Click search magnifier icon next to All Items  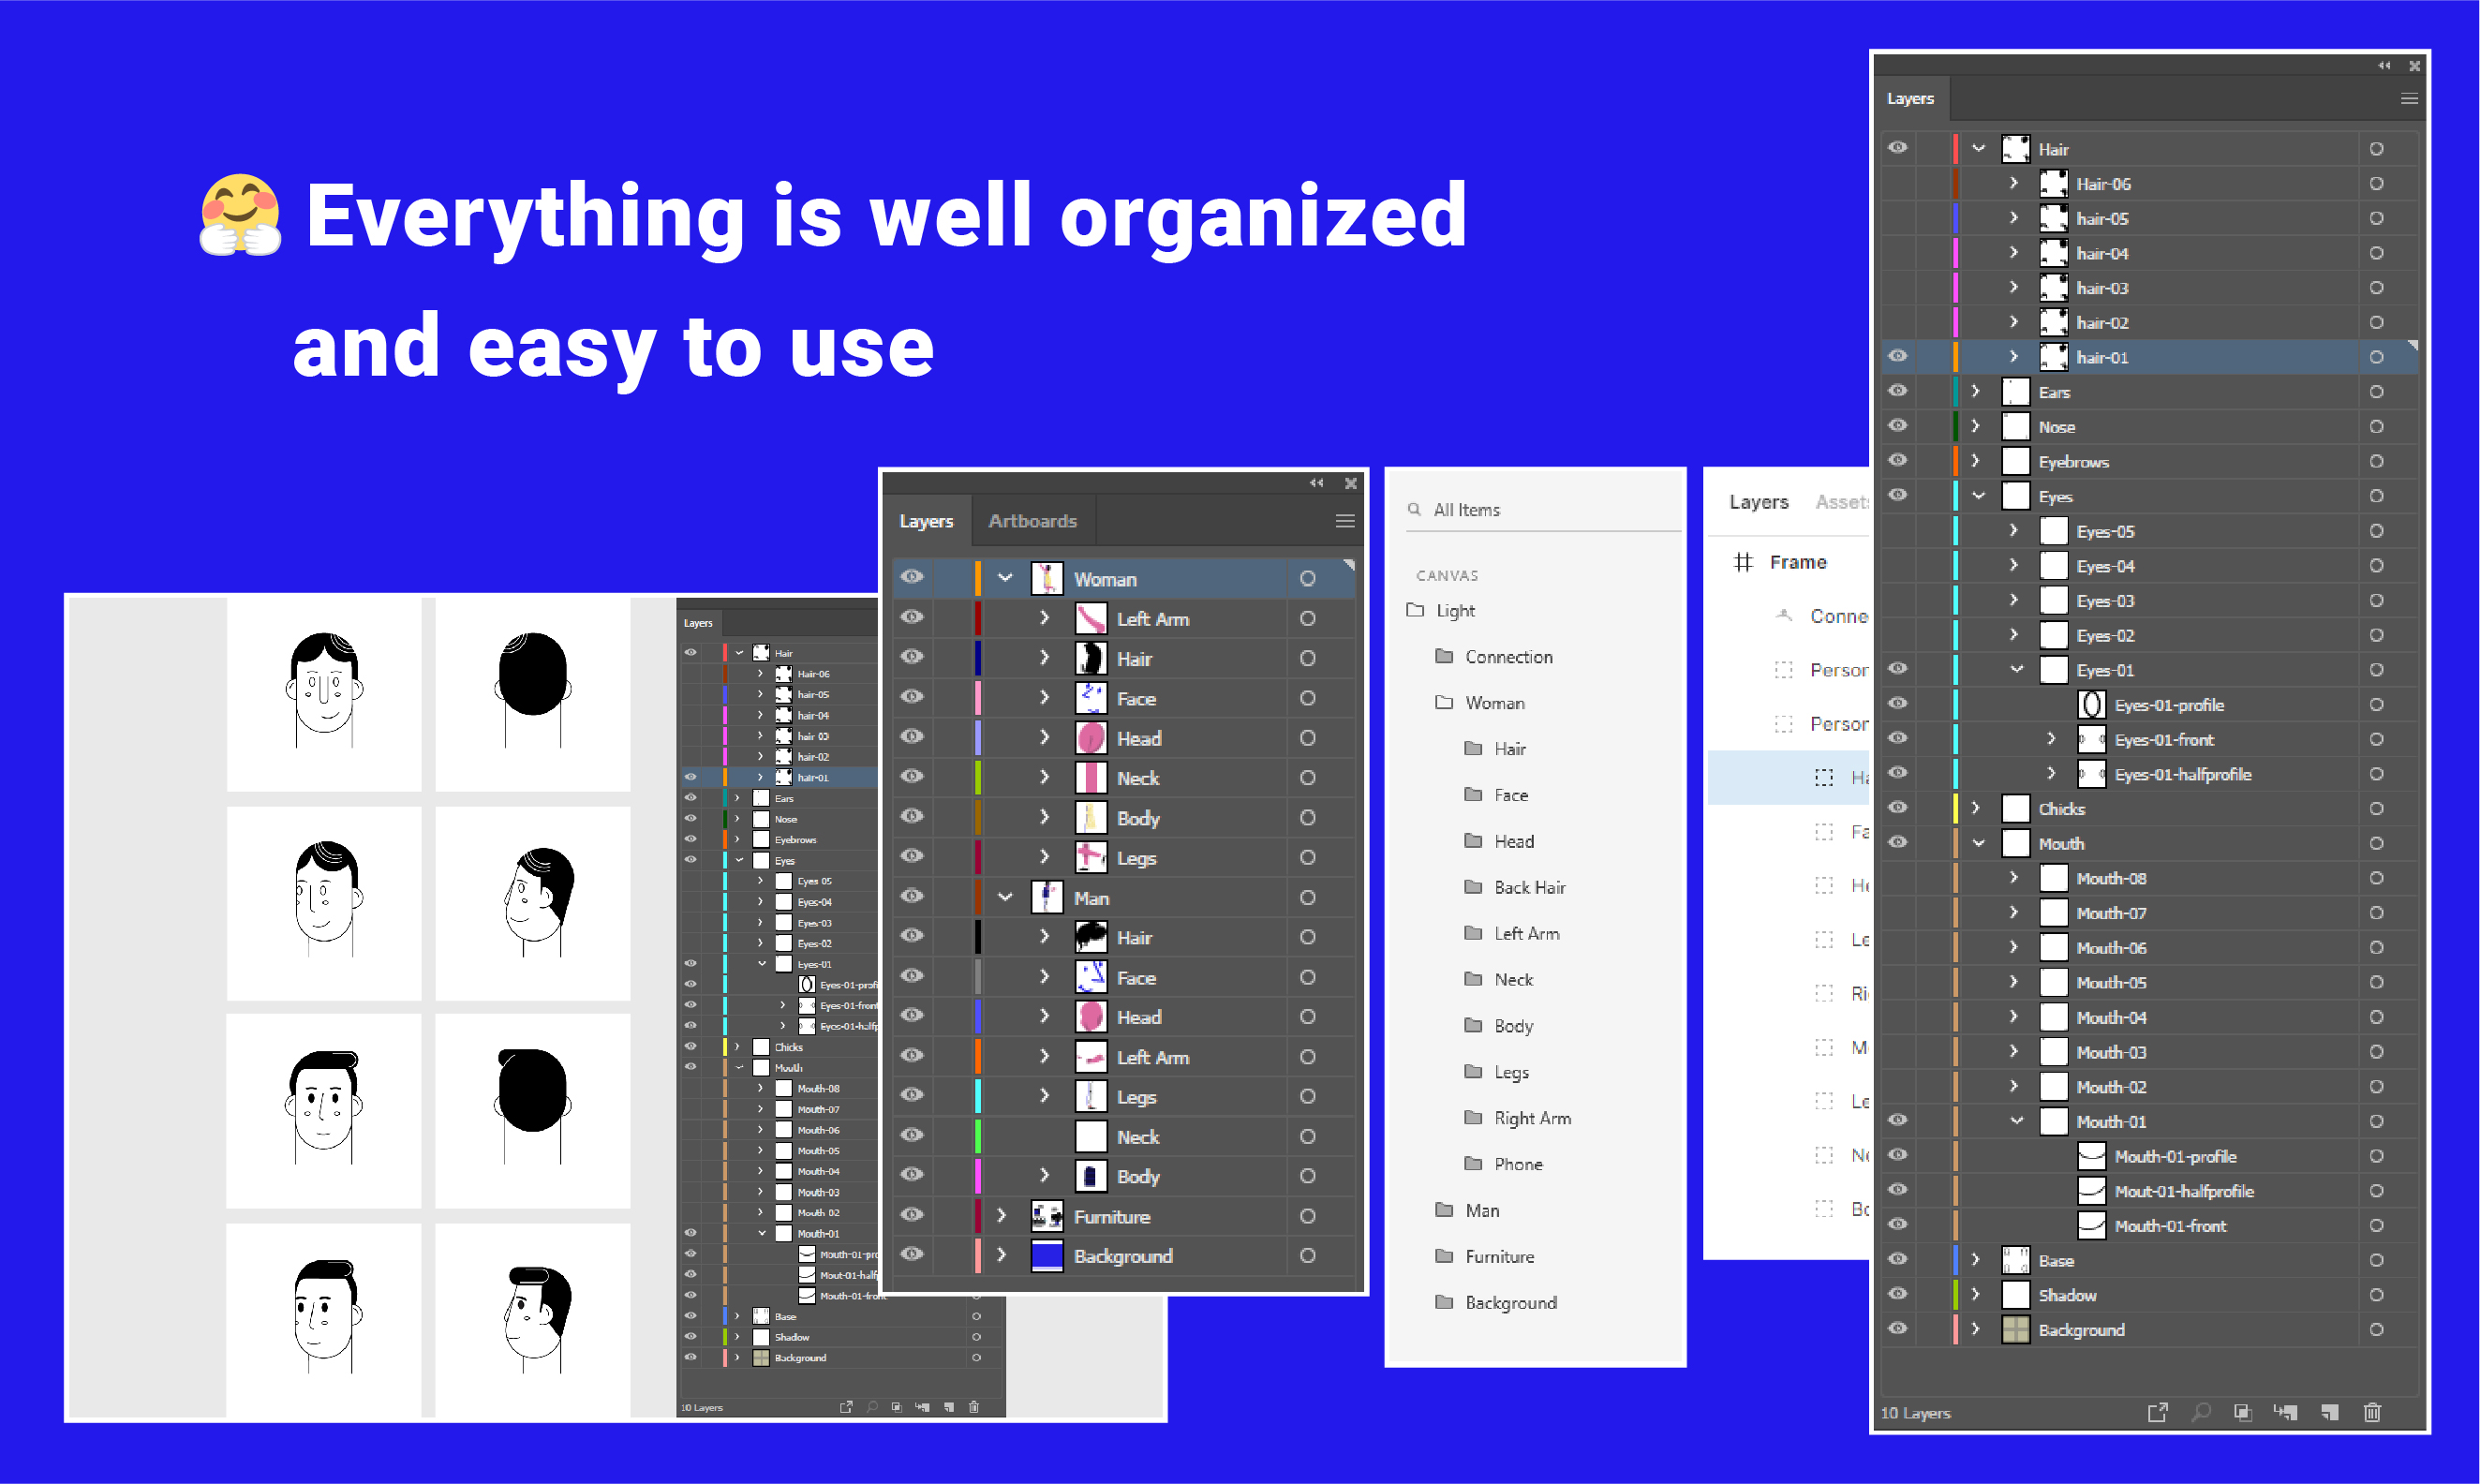(1414, 509)
